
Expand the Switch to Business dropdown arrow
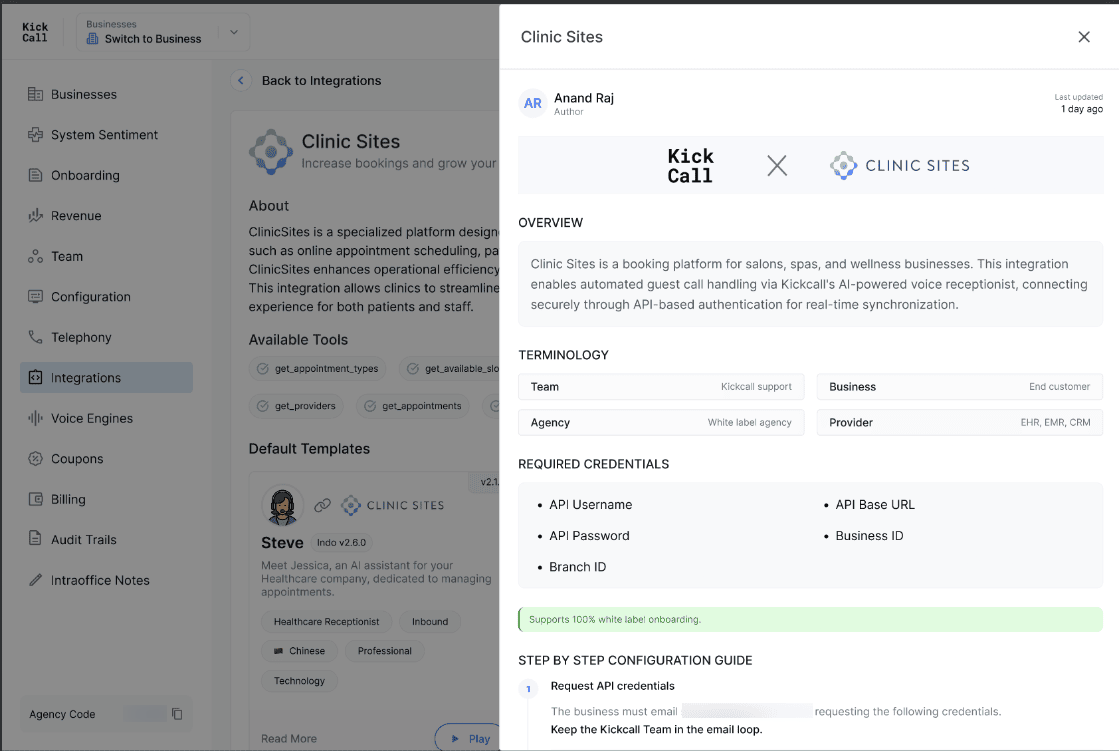[233, 32]
